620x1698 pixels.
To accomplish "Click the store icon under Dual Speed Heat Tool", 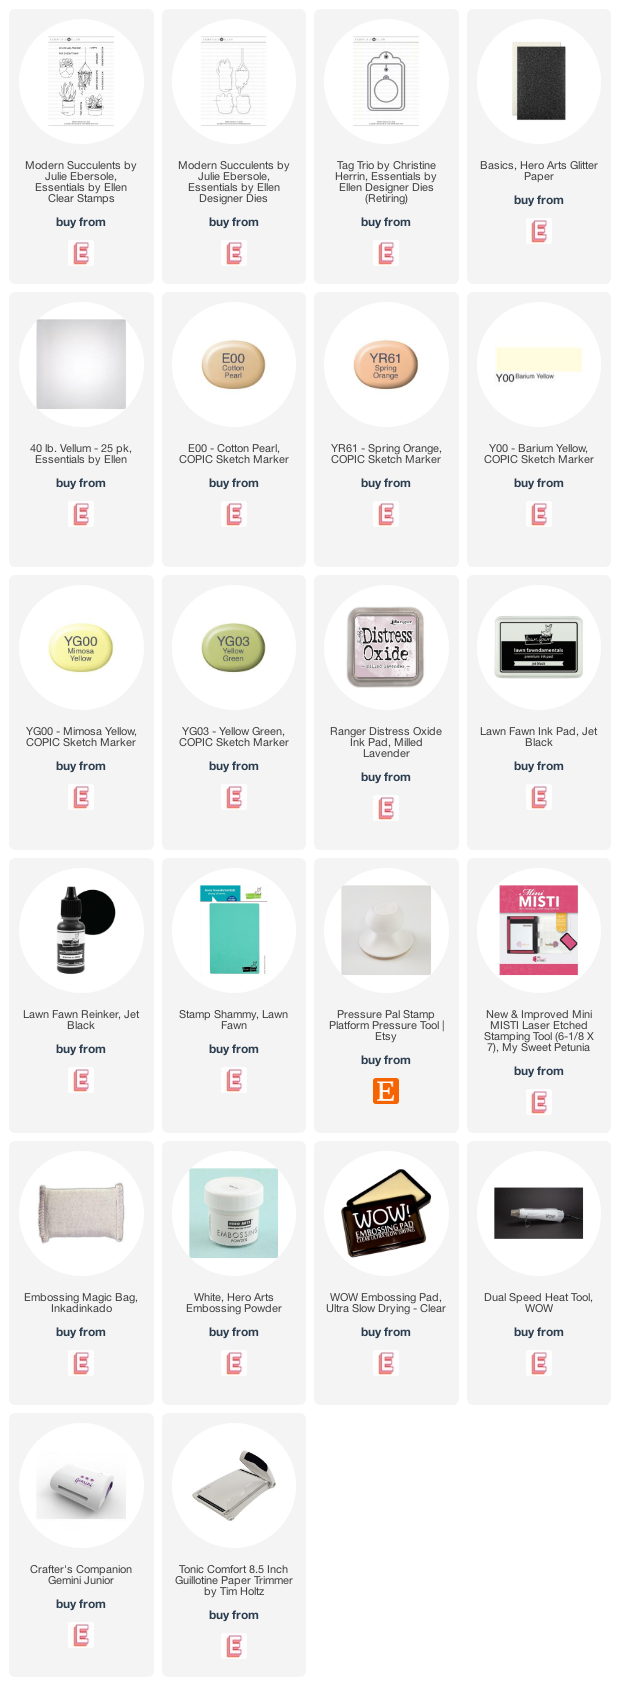I will 539,1363.
